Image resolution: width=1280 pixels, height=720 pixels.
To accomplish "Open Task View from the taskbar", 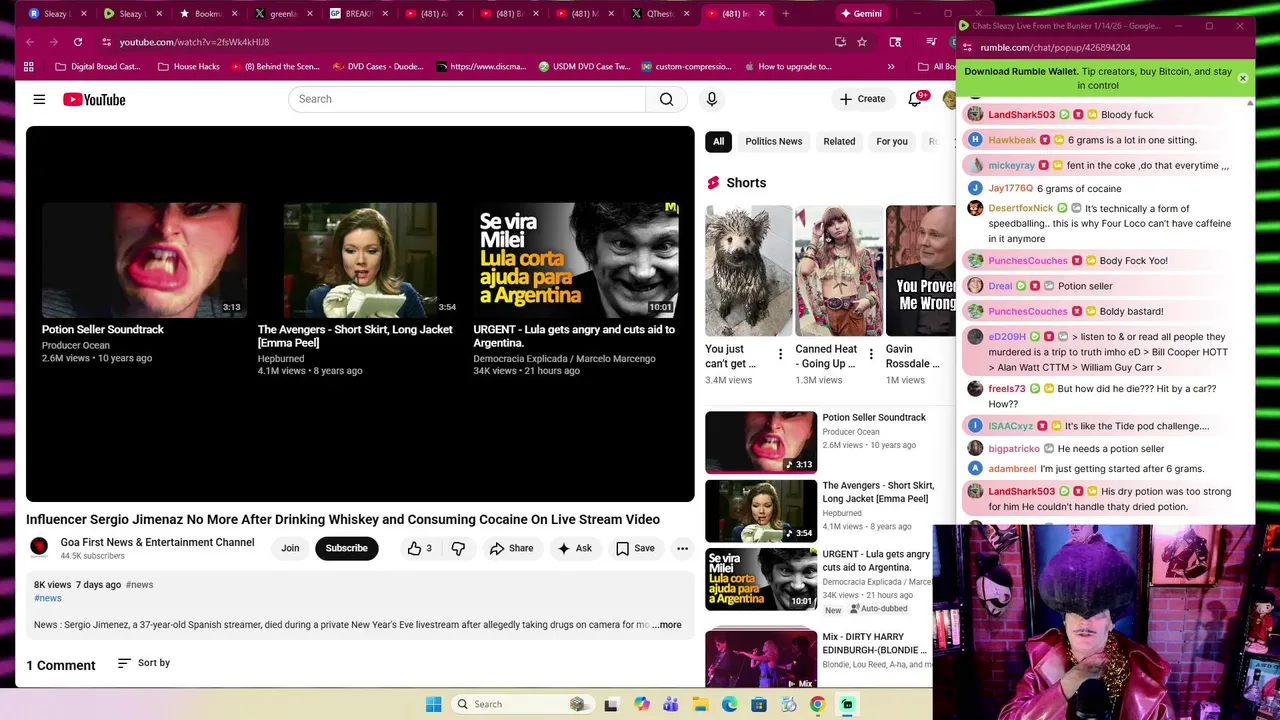I will [x=611, y=704].
